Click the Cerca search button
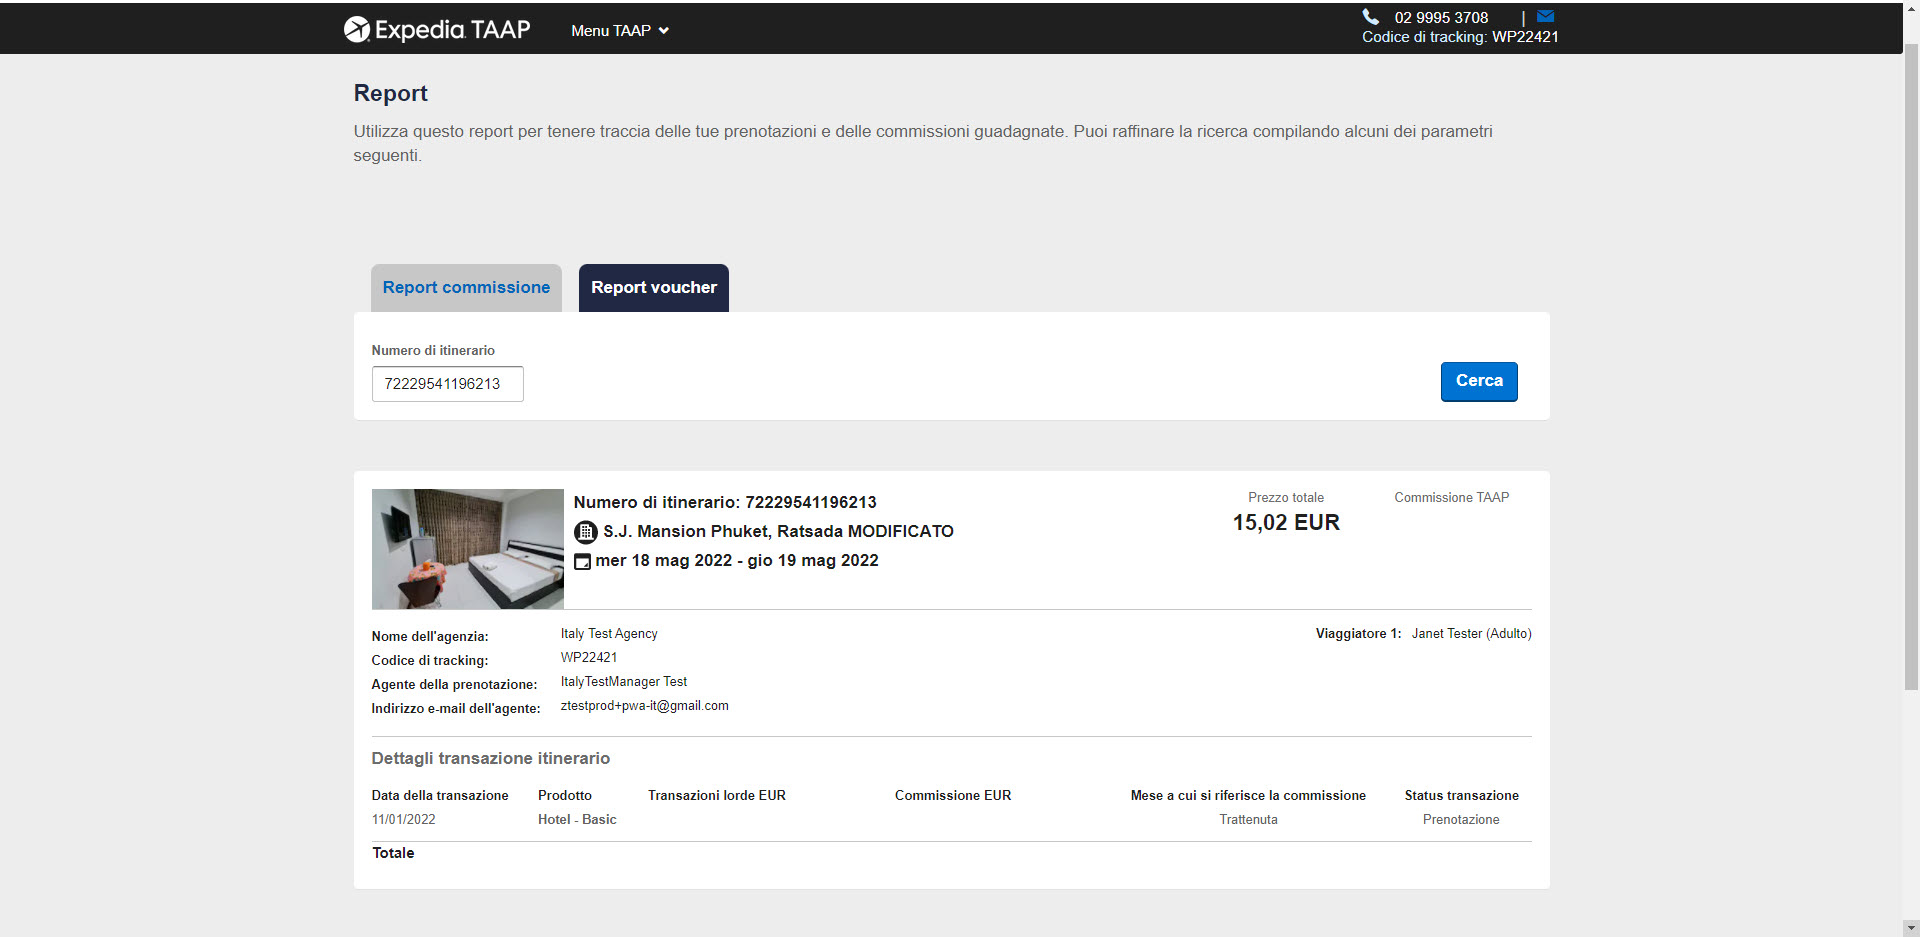 (1479, 381)
